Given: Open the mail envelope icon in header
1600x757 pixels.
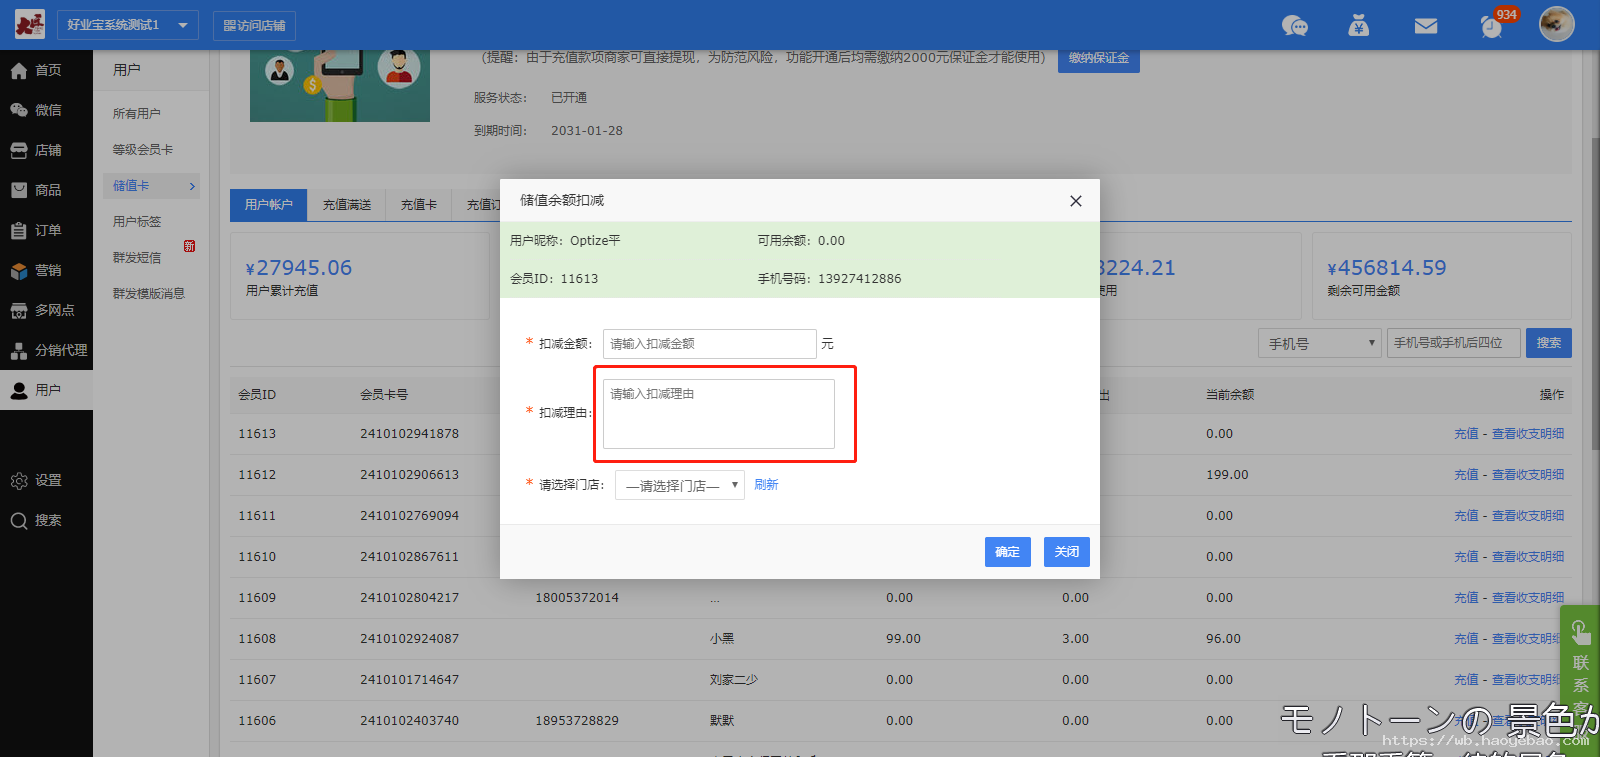Looking at the screenshot, I should (1426, 26).
